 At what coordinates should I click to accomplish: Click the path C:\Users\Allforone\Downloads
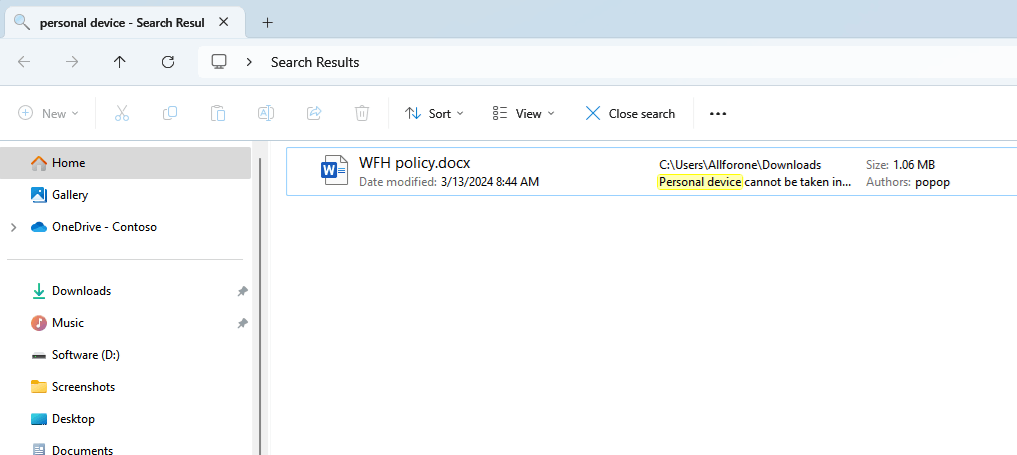click(740, 165)
